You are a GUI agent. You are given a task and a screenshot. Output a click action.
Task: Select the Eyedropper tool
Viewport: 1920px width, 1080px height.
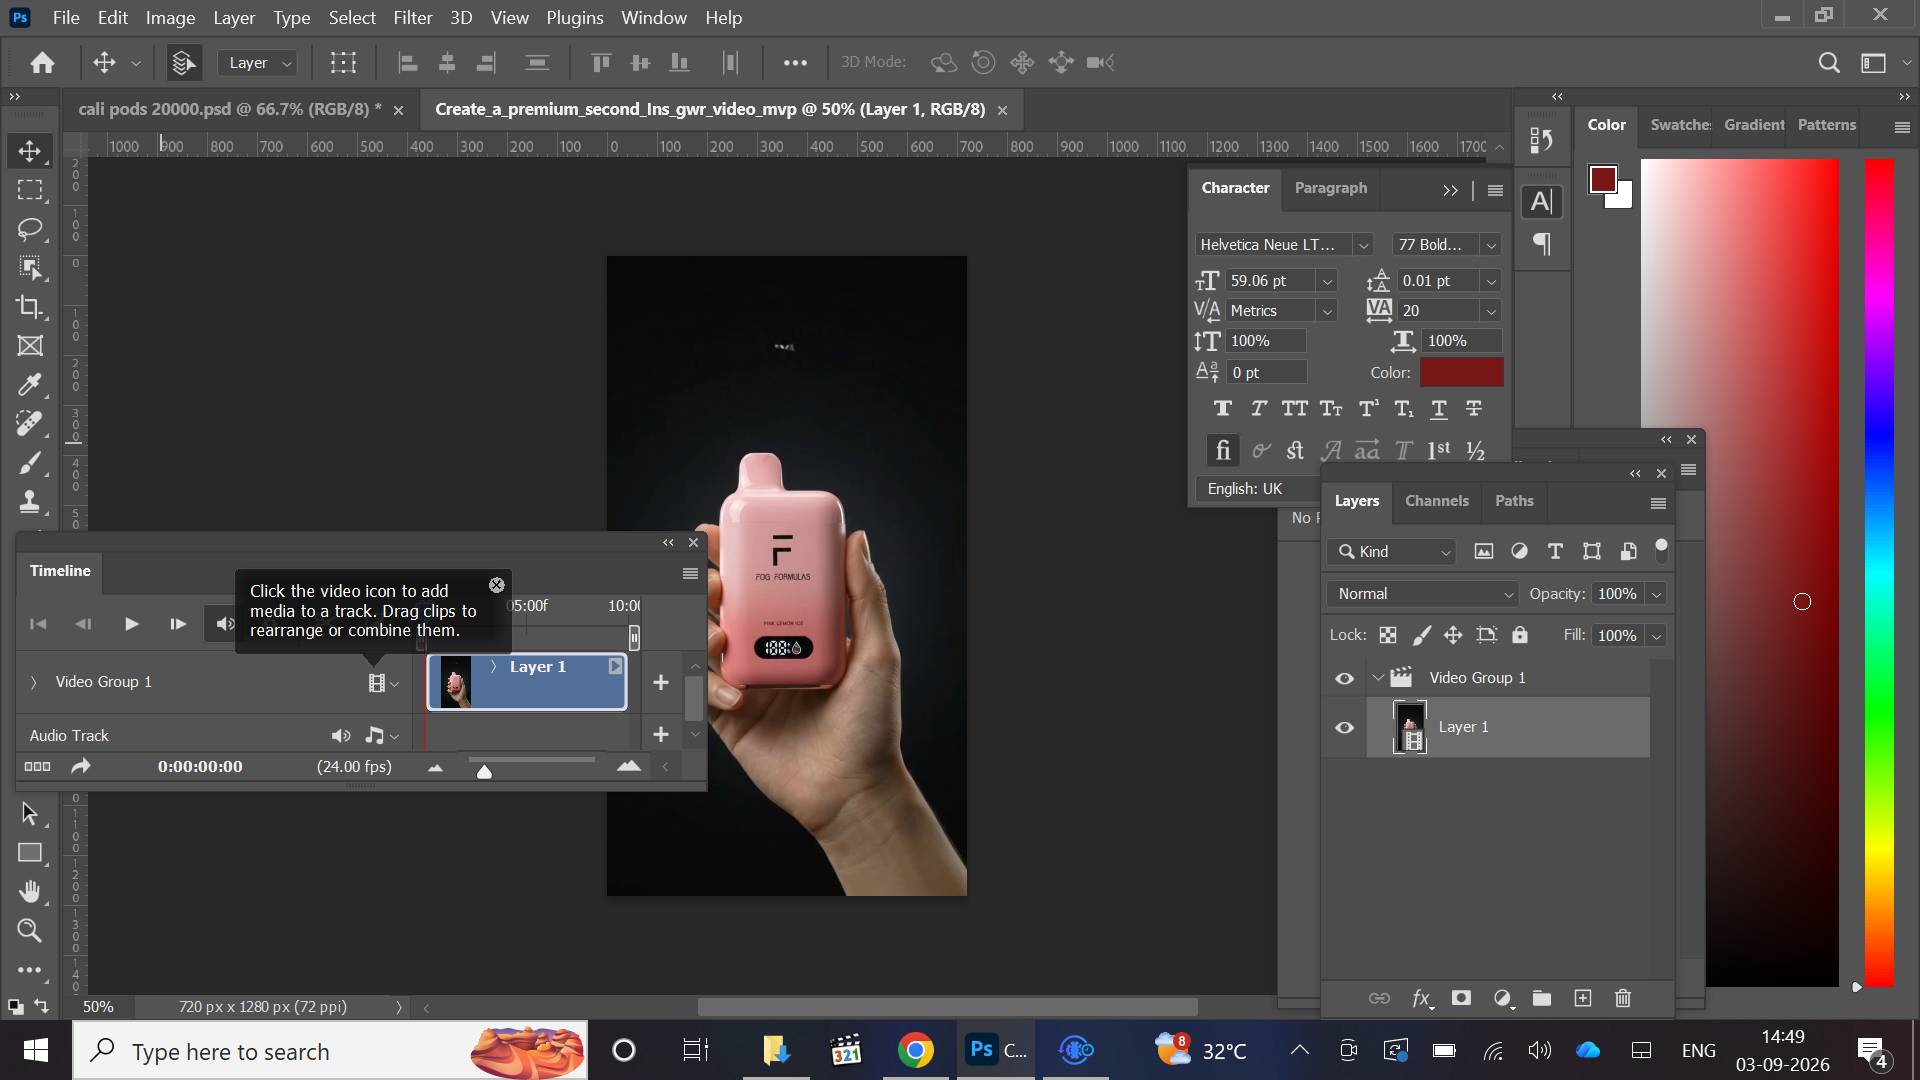(30, 385)
